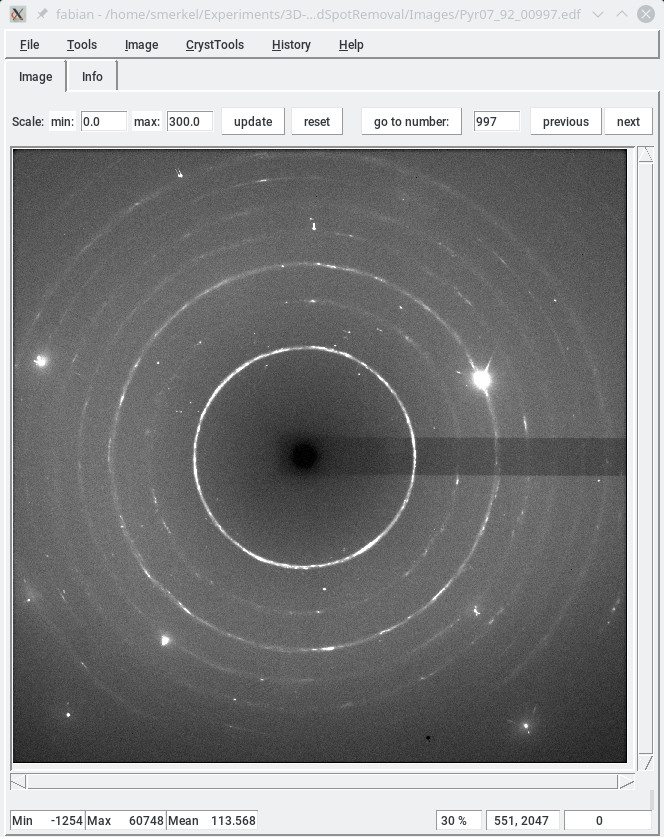This screenshot has width=664, height=837.
Task: Click the image number field showing 997
Action: click(496, 122)
